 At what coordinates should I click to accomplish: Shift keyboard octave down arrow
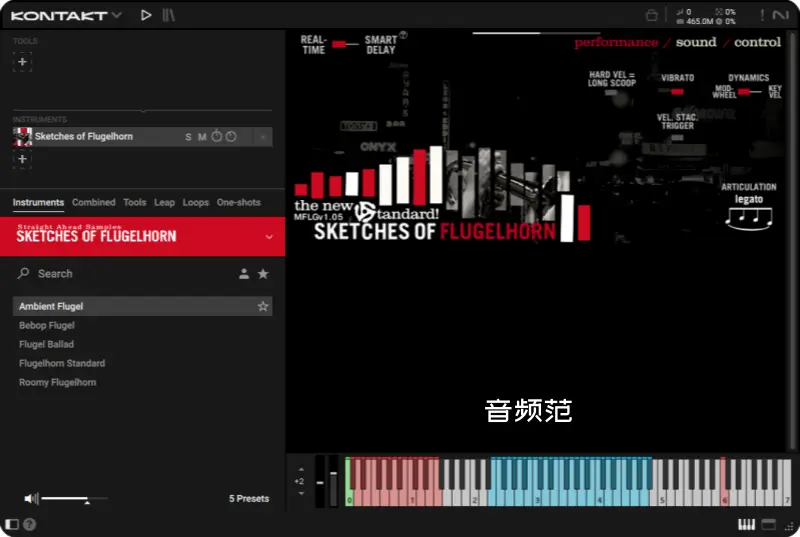pos(301,493)
